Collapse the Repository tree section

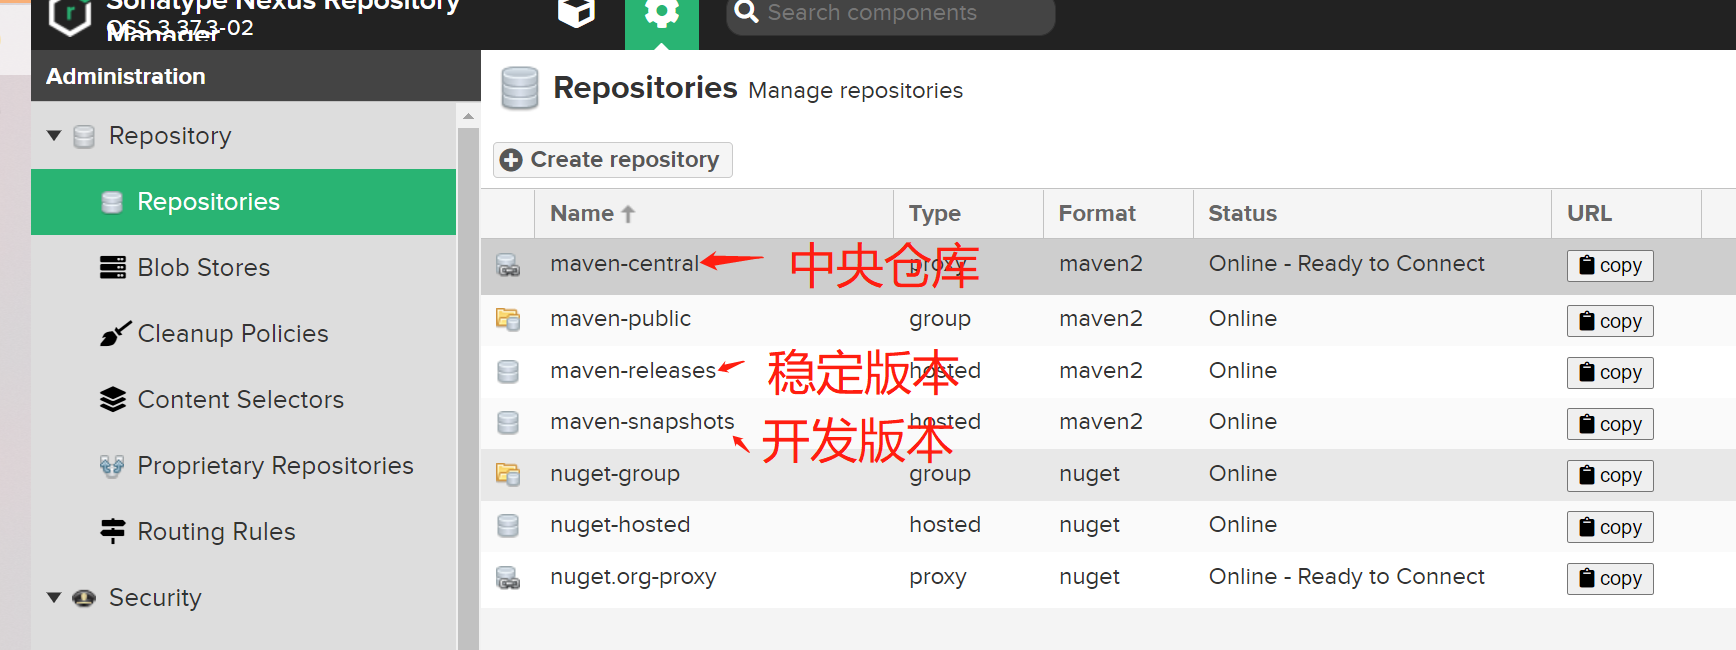point(54,135)
